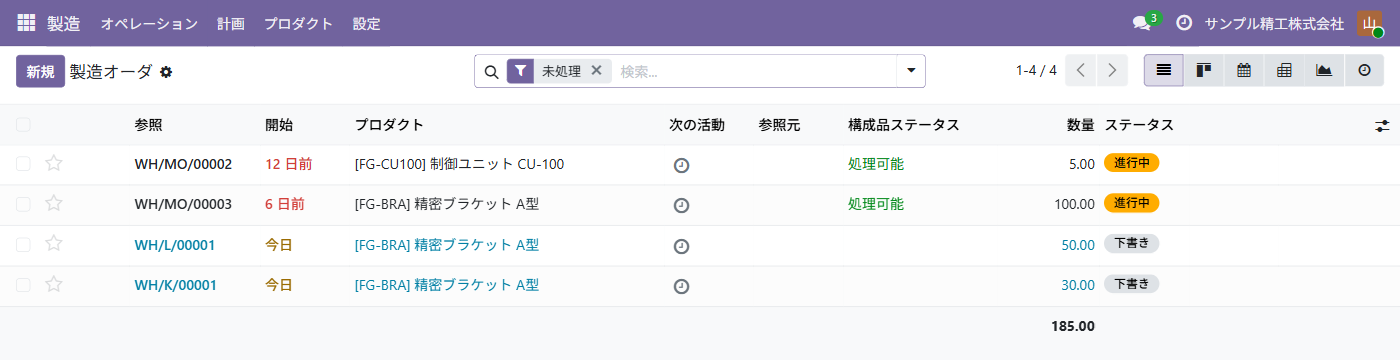1400x360 pixels.
Task: Remove the 未処理 filter chip
Action: pos(596,70)
